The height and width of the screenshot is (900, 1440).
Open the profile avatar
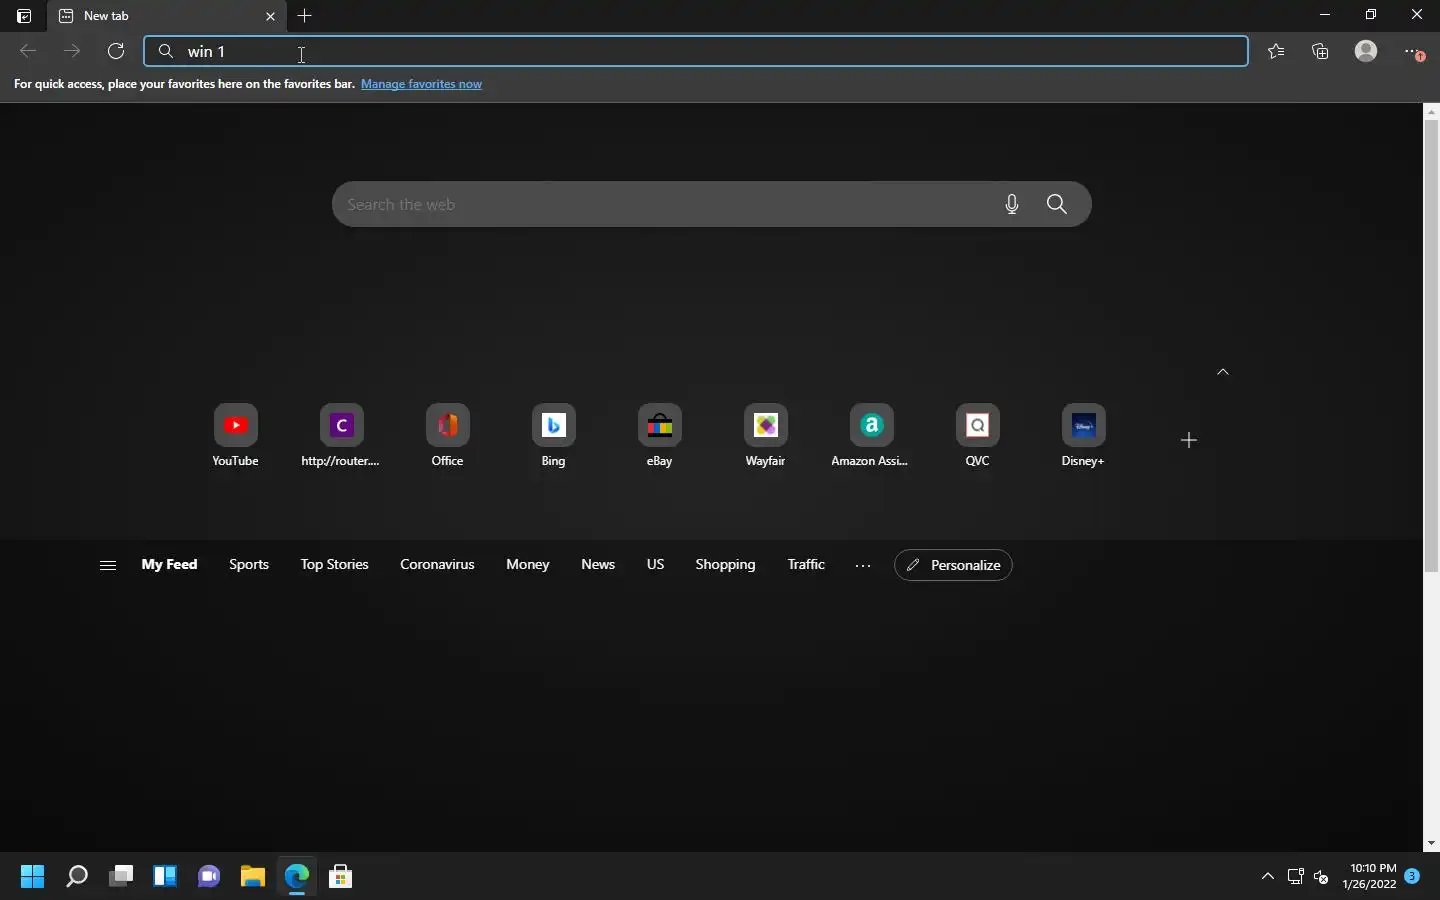pos(1366,51)
